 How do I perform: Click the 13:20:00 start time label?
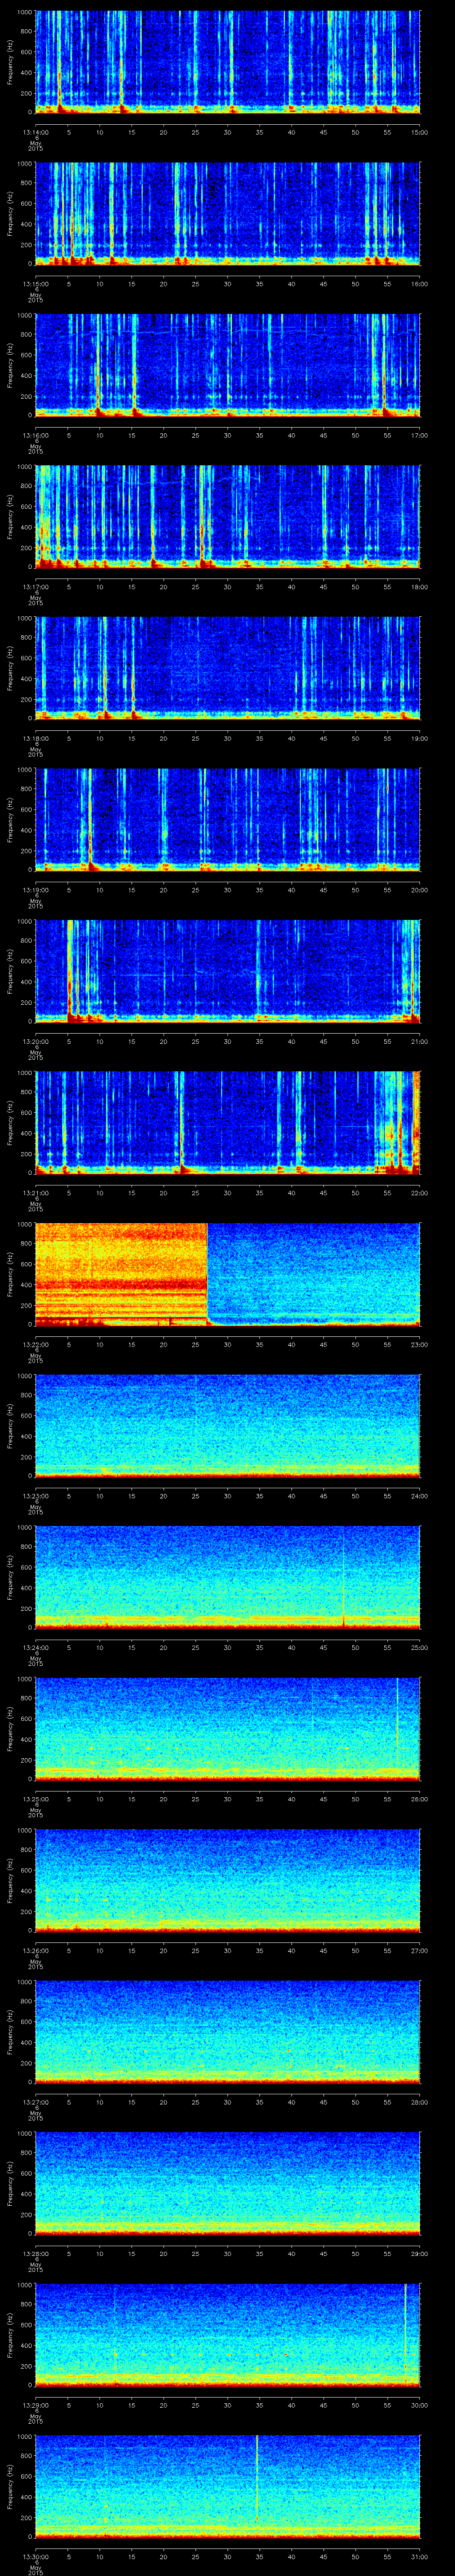point(36,1041)
